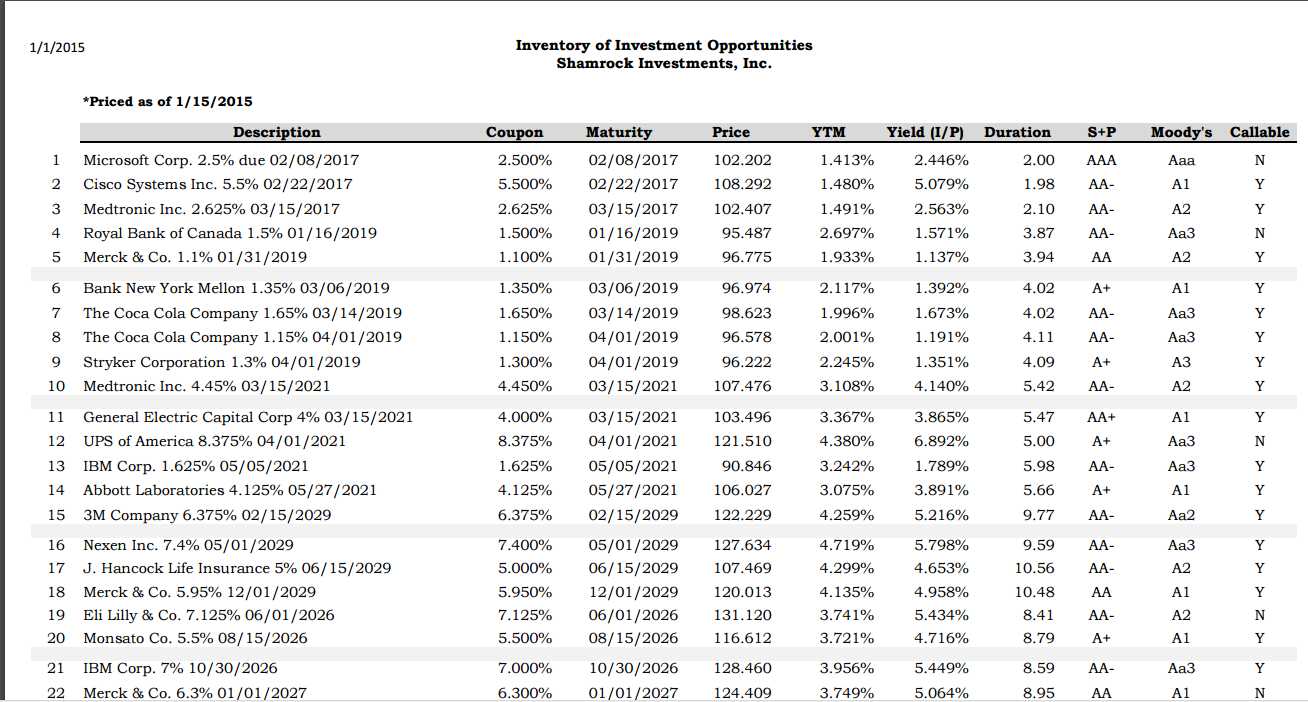Select the Royal Bank of Canada description

click(230, 233)
